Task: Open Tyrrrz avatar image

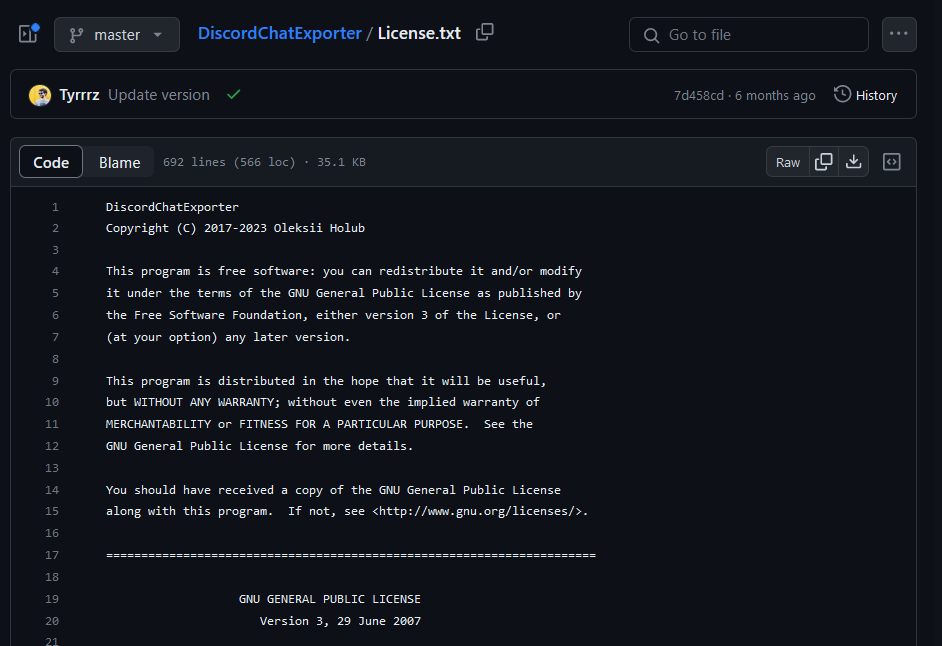Action: [x=40, y=95]
